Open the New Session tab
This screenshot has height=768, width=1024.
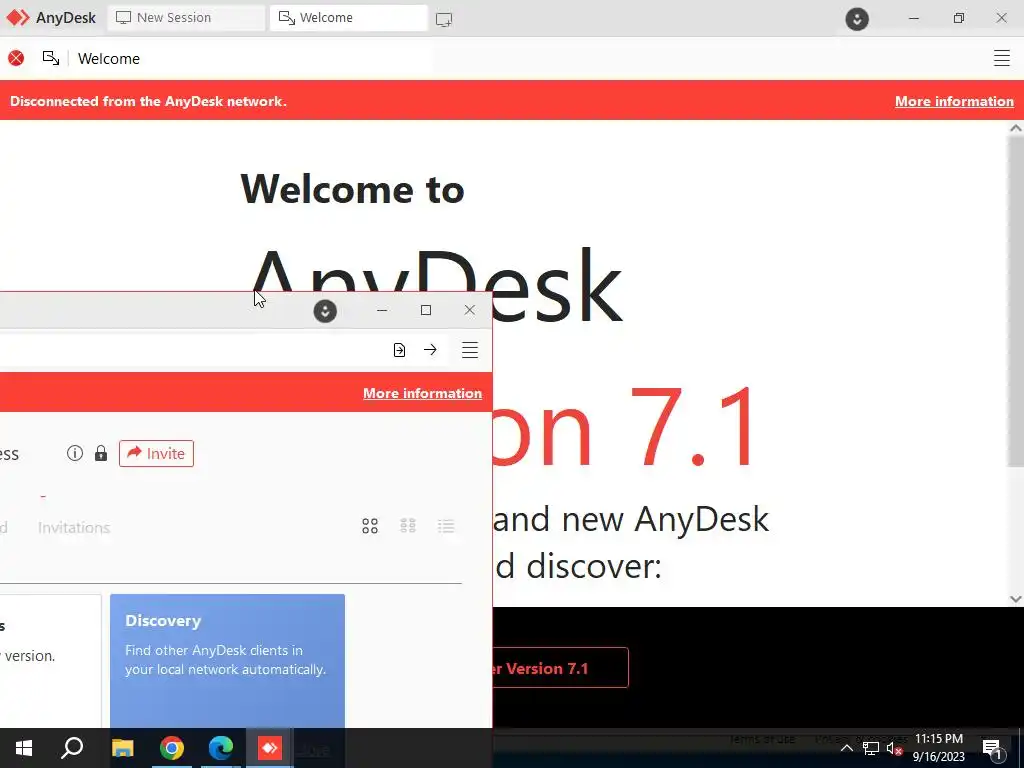click(x=186, y=18)
